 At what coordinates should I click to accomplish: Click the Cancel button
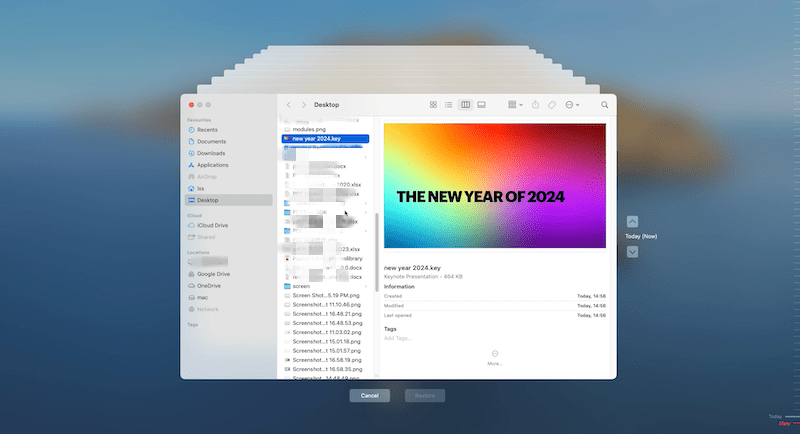369,395
